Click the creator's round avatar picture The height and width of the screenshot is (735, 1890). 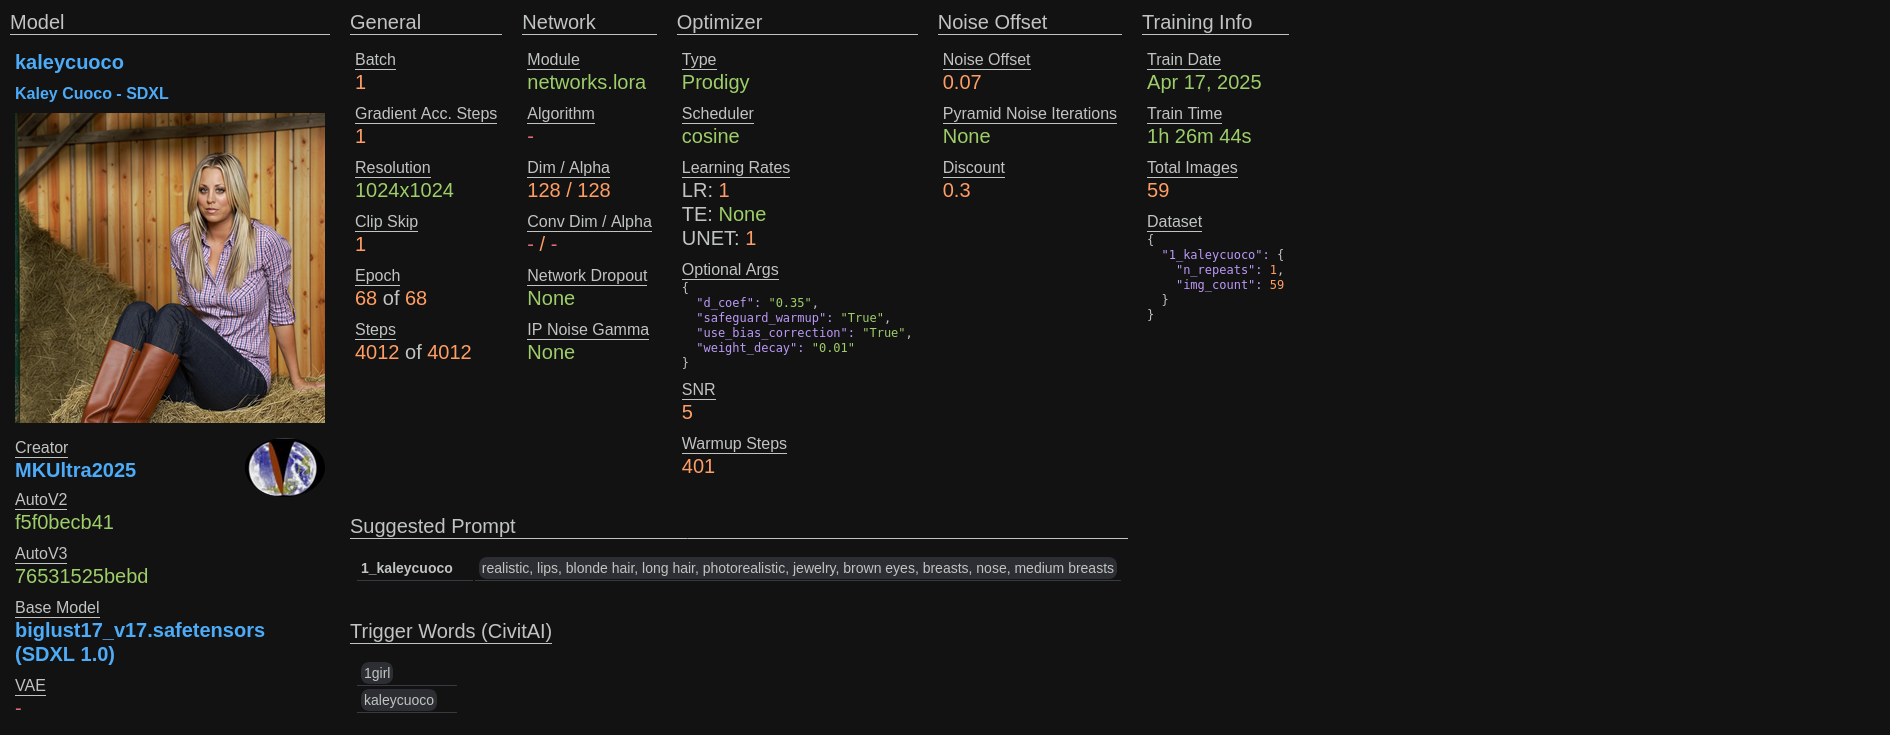click(x=284, y=467)
